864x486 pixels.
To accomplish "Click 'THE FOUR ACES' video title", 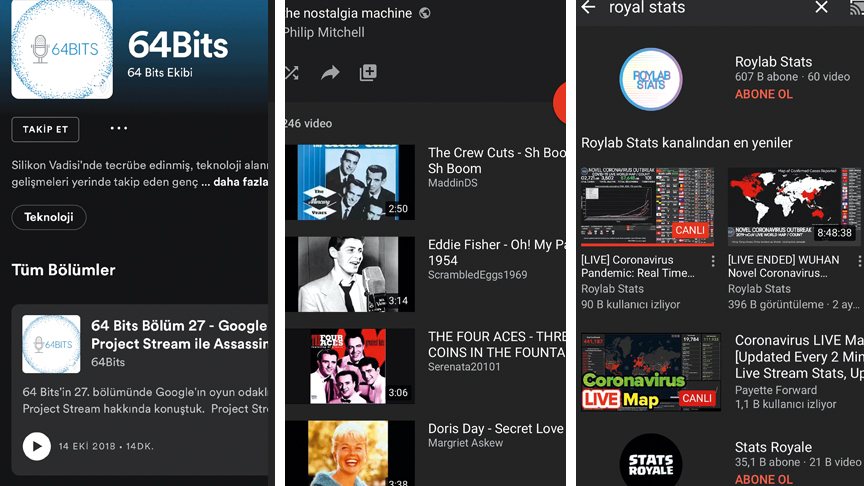I will pyautogui.click(x=496, y=344).
